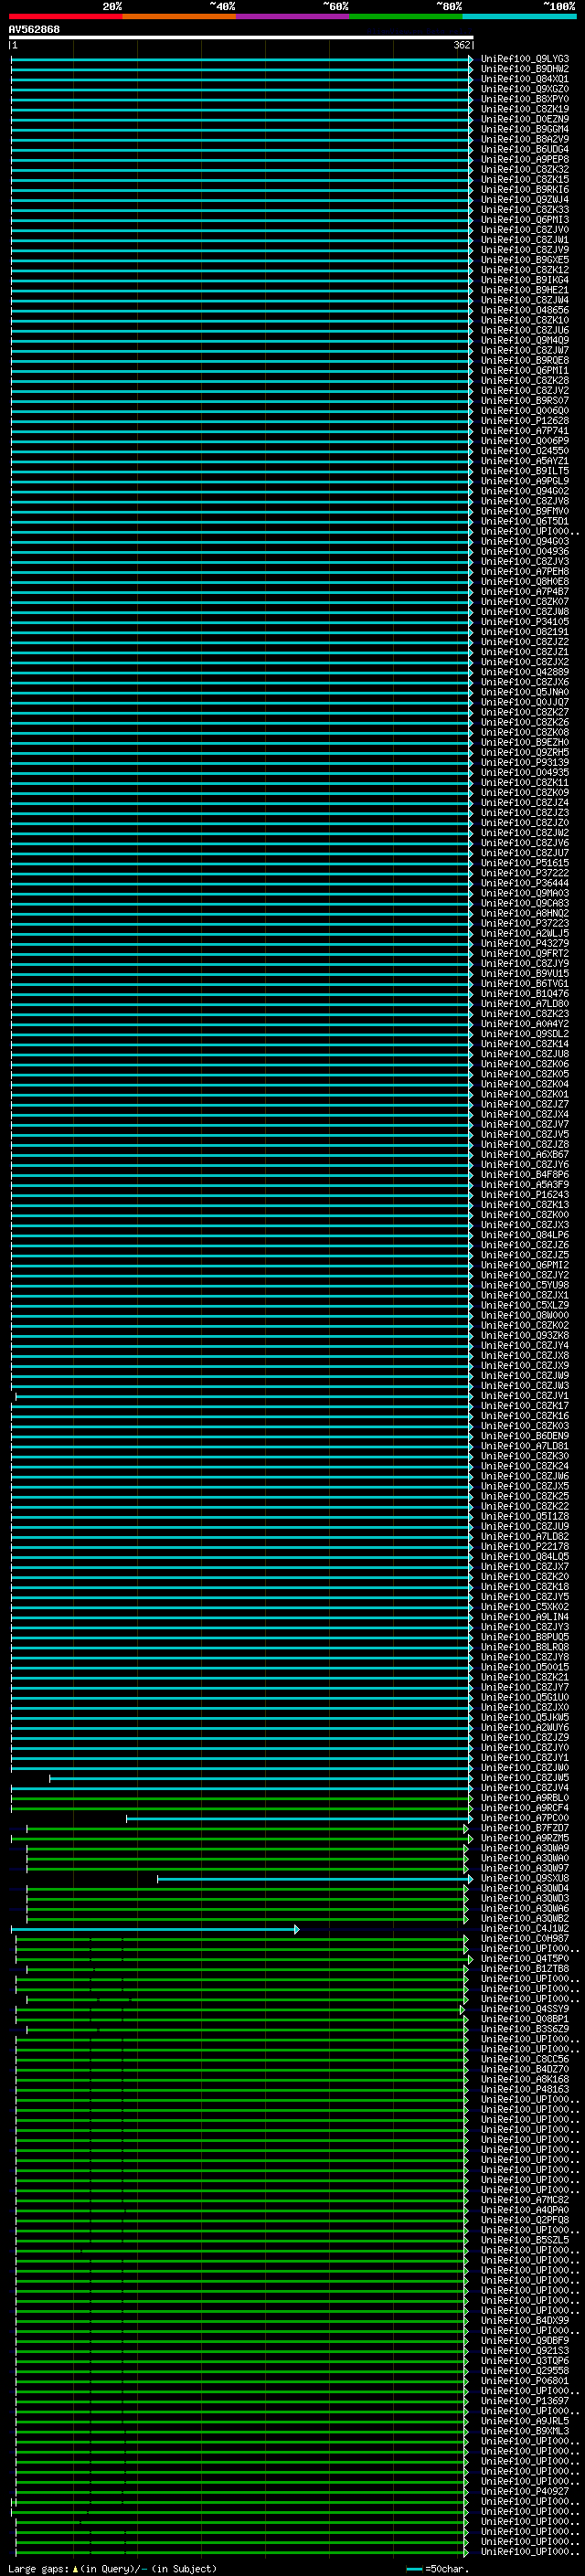Select hit label UniRef100_B9RKI6

(525, 189)
